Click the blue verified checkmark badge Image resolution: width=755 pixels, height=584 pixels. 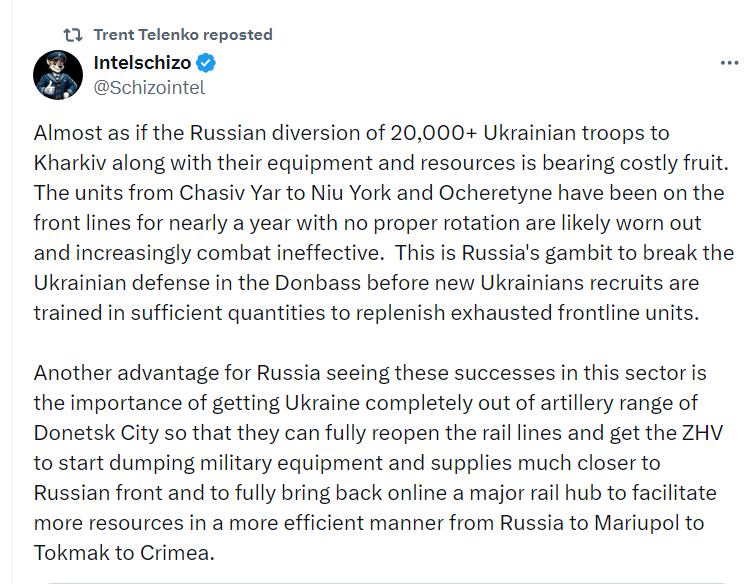tap(206, 63)
